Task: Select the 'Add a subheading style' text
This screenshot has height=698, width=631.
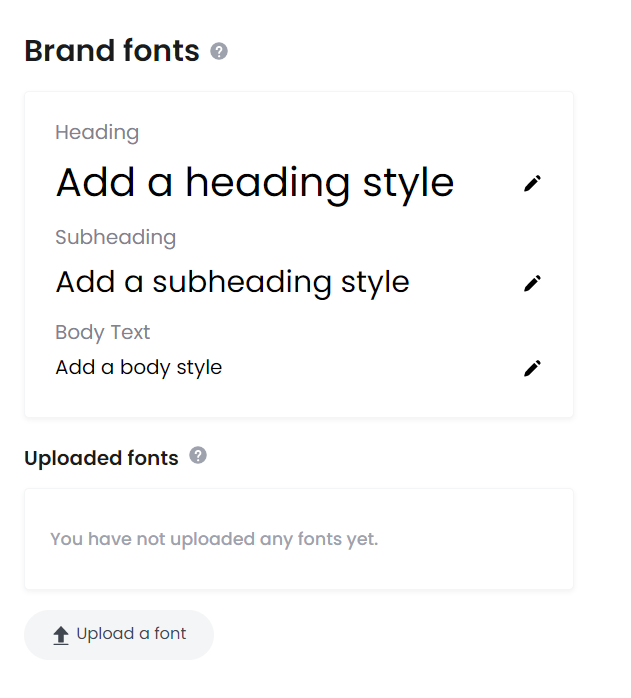Action: (x=232, y=282)
